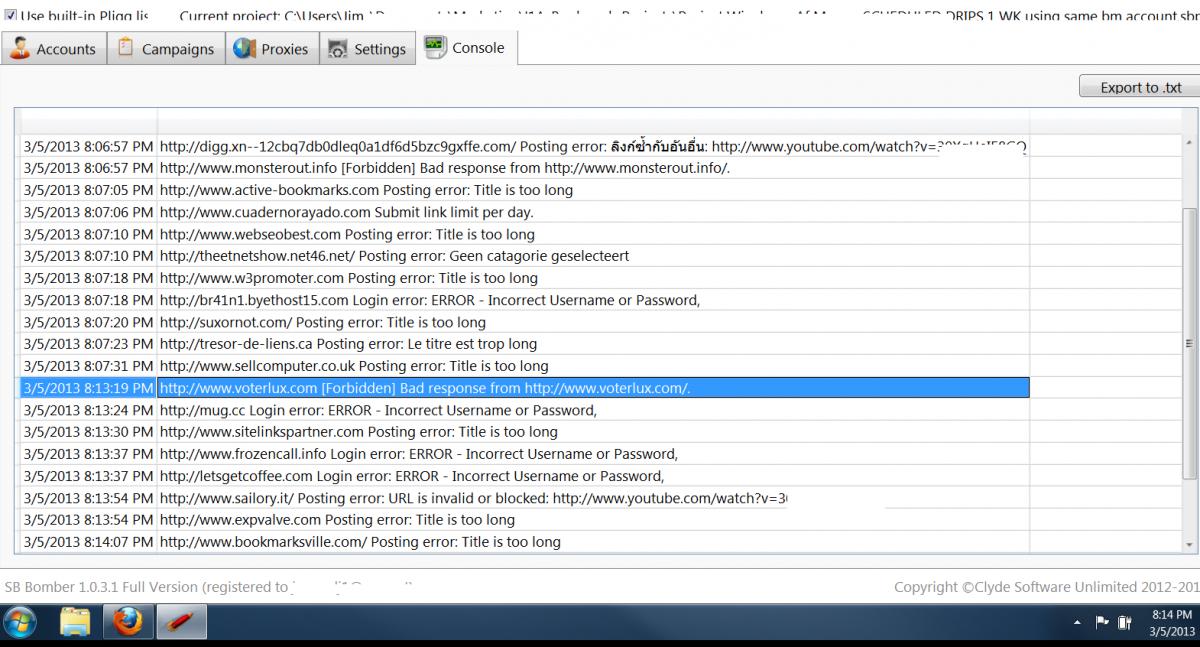Click the expvalve.com posting error row
Screen dimensions: 1200x647
coord(525,520)
